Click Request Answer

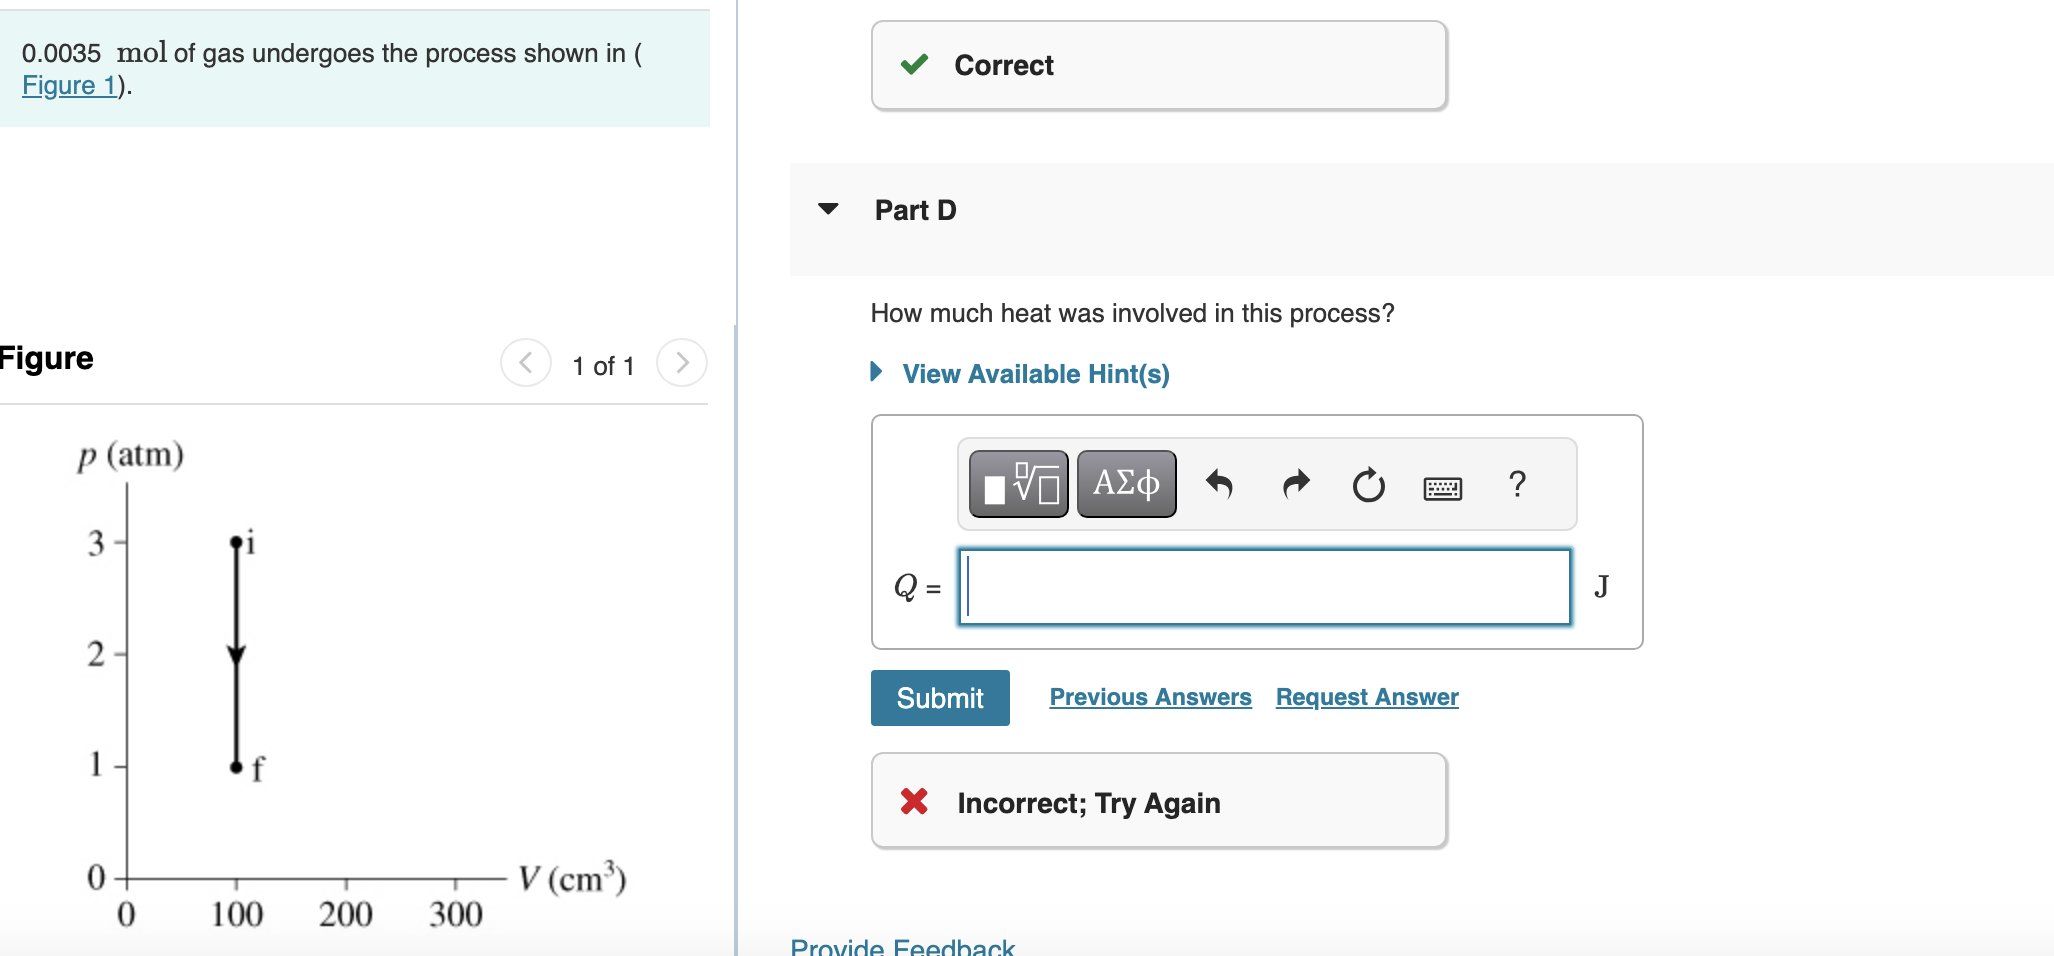pos(1366,697)
